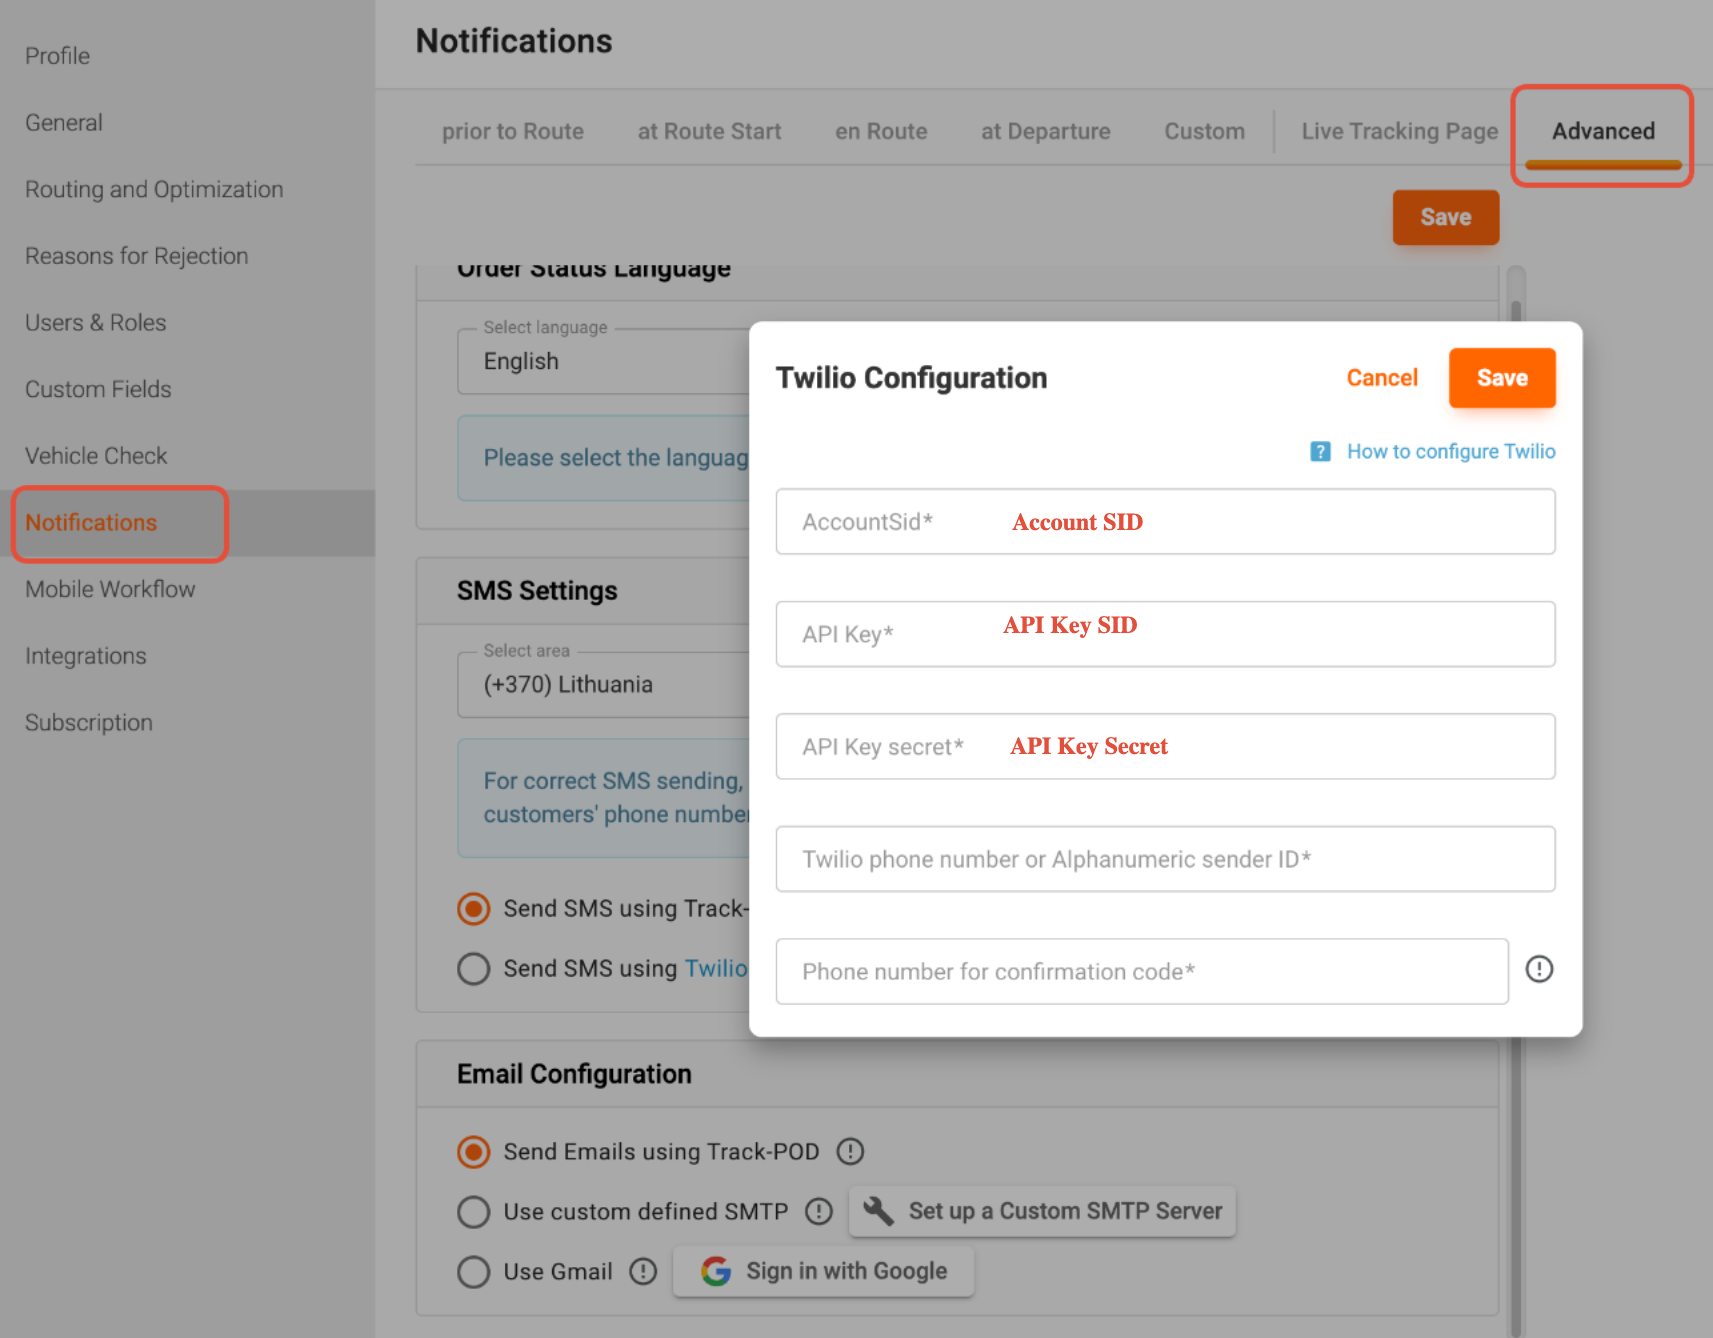Image resolution: width=1713 pixels, height=1338 pixels.
Task: Click the info icon beside Send Emails using Track-POD
Action: coord(850,1152)
